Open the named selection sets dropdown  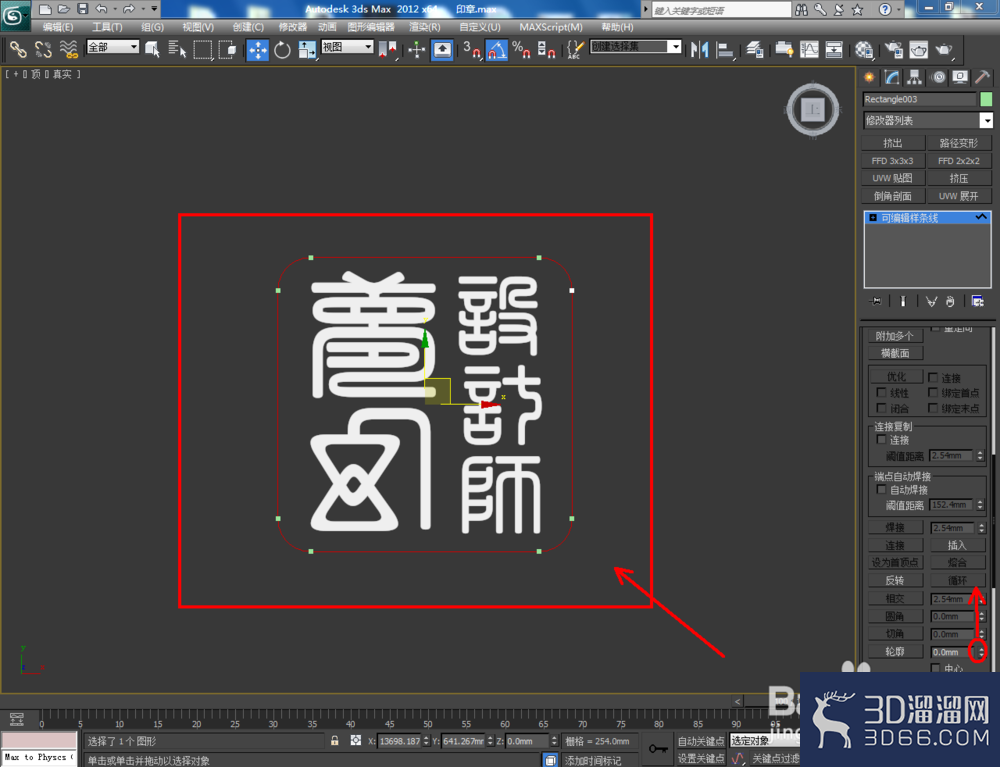pyautogui.click(x=675, y=47)
